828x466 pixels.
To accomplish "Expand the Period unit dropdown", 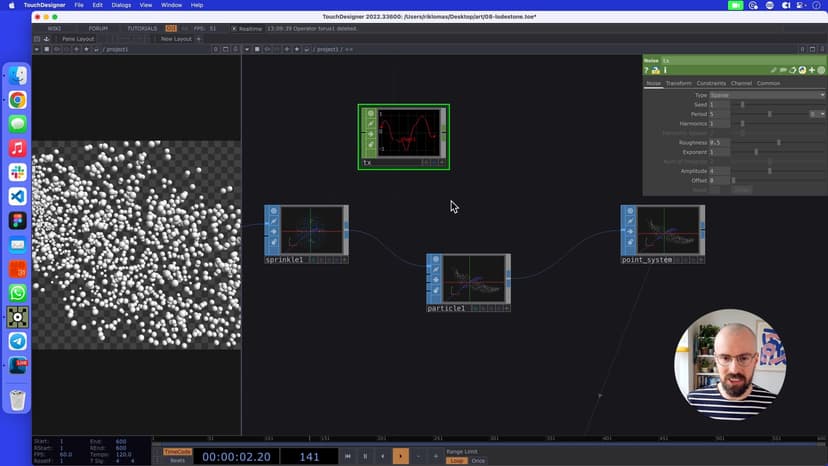I will click(817, 114).
